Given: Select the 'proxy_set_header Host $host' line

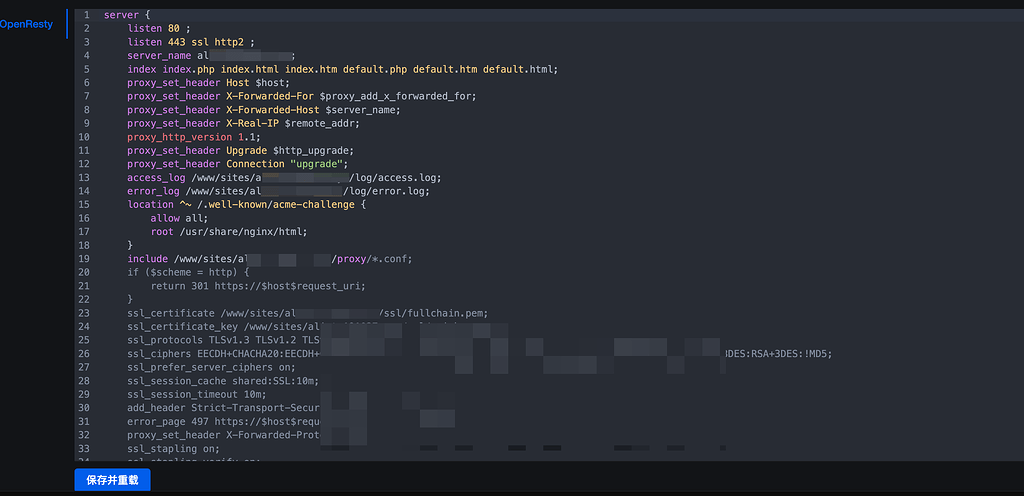Looking at the screenshot, I should [x=208, y=83].
